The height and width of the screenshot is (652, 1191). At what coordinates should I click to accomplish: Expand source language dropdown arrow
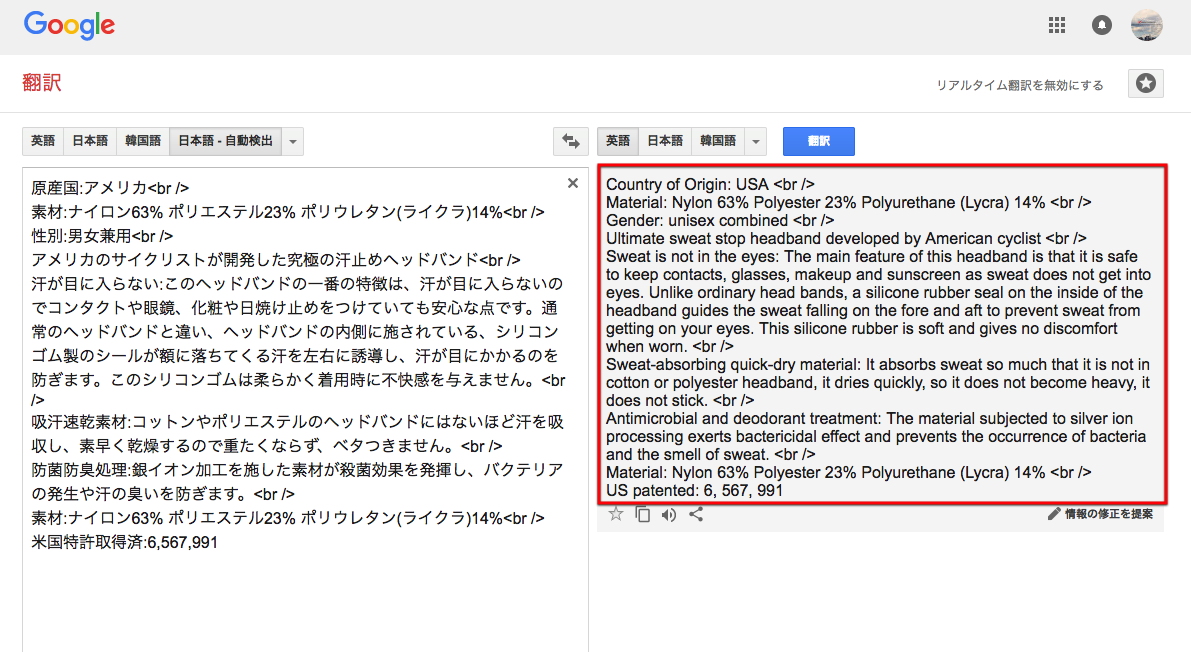point(293,142)
